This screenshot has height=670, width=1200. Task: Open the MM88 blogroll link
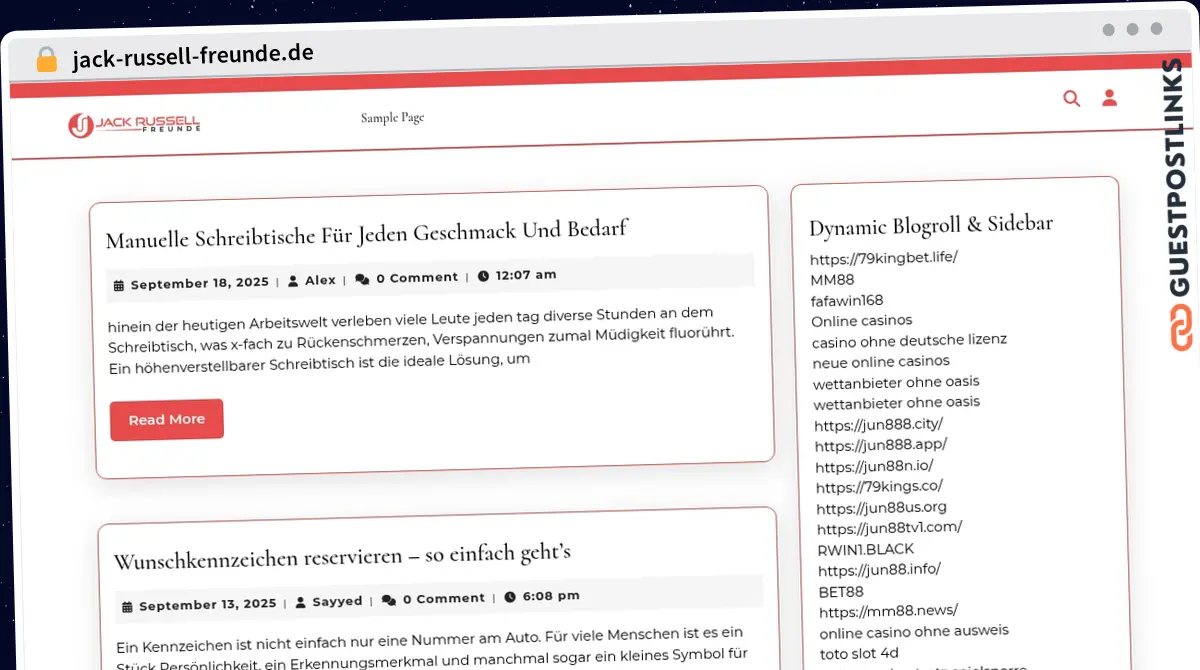coord(832,279)
